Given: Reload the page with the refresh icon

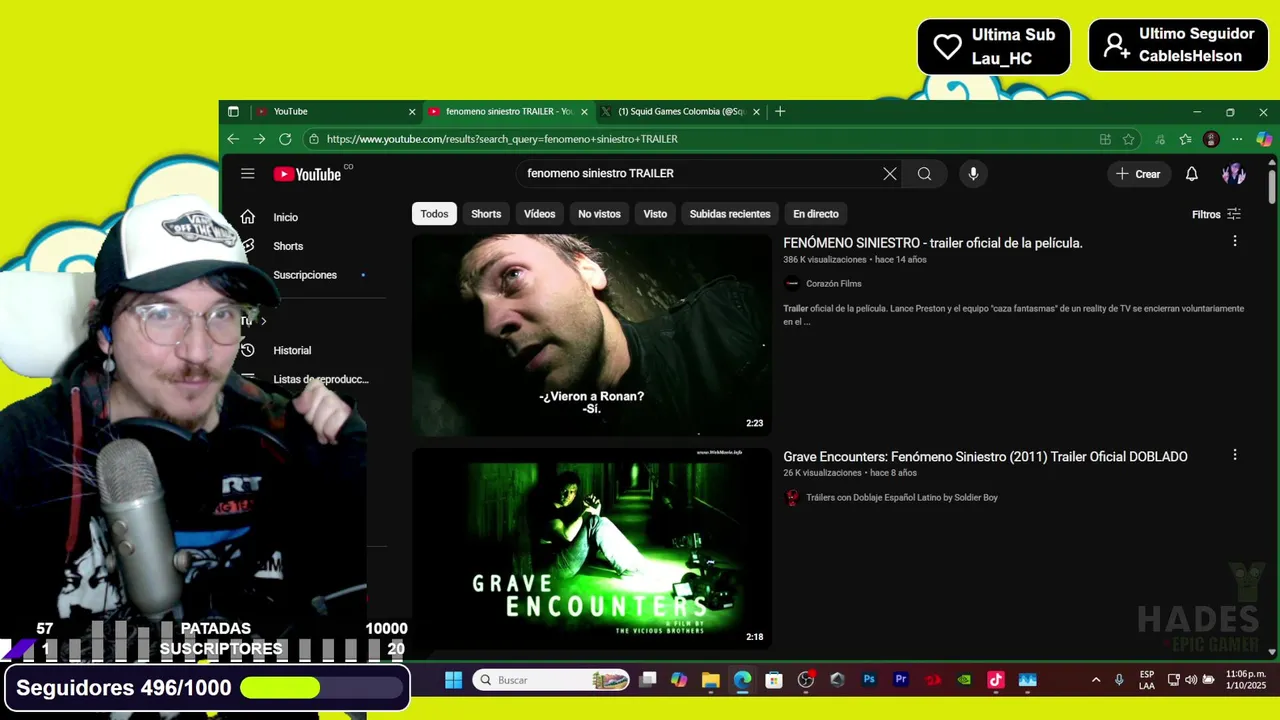Looking at the screenshot, I should tap(285, 139).
